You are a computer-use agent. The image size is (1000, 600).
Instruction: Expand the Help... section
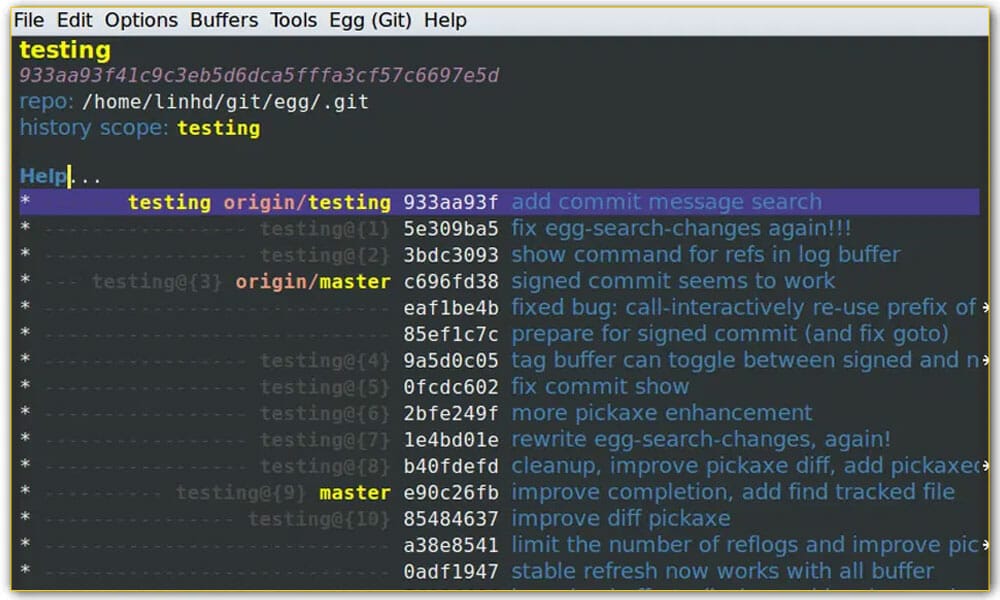point(43,175)
